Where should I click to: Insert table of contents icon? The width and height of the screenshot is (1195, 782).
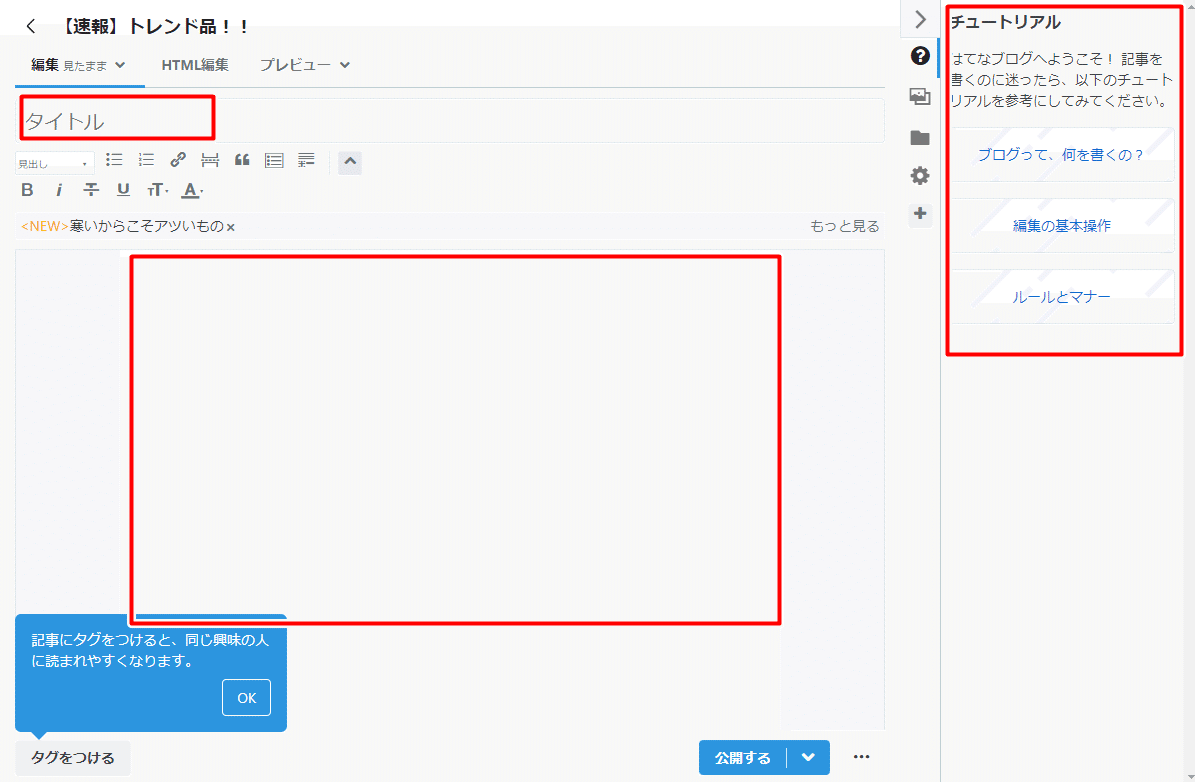click(274, 160)
